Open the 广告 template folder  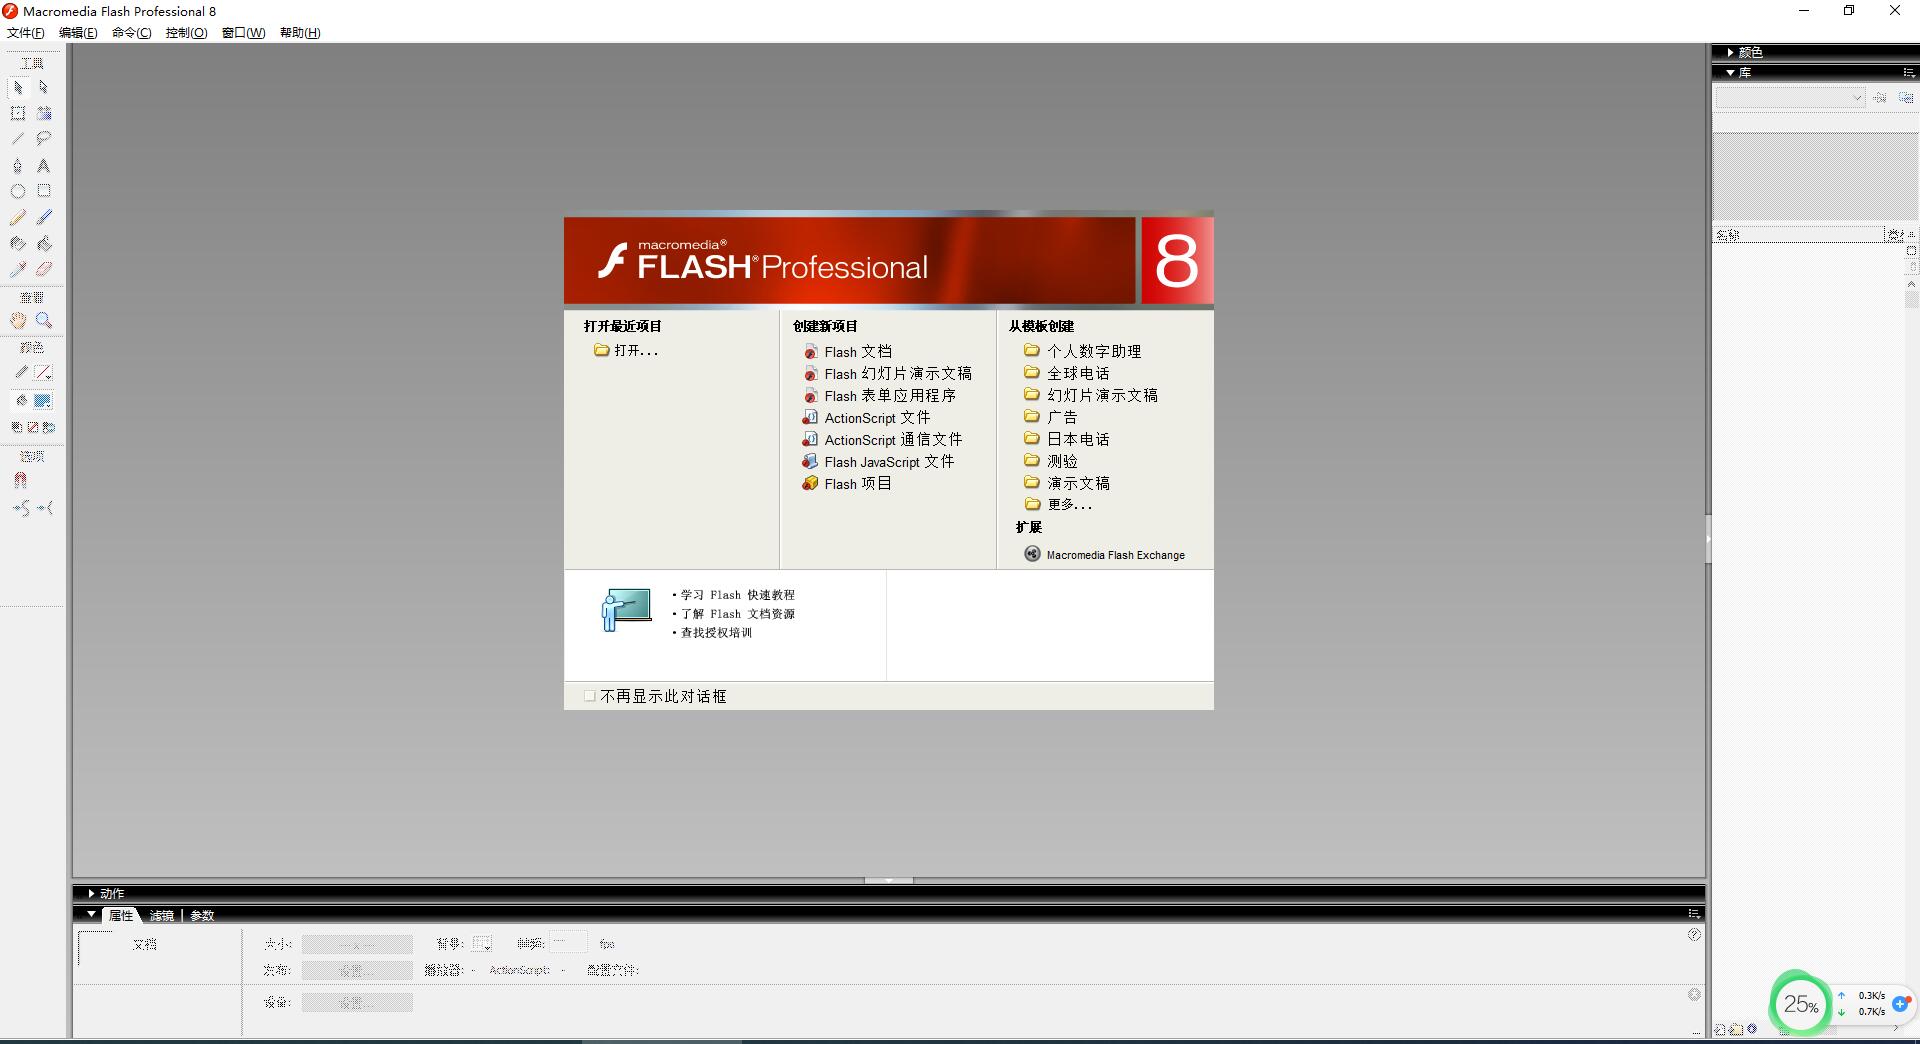tap(1051, 417)
